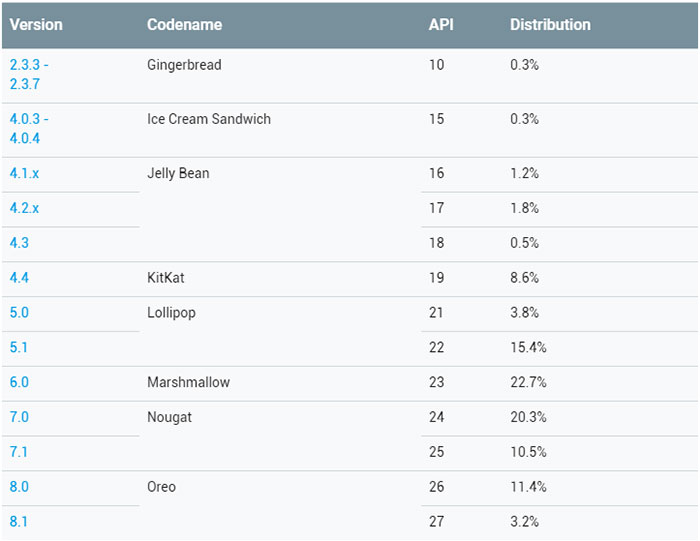Visit the 6.0 Marshmallow version link
This screenshot has height=541, width=700.
pos(19,382)
